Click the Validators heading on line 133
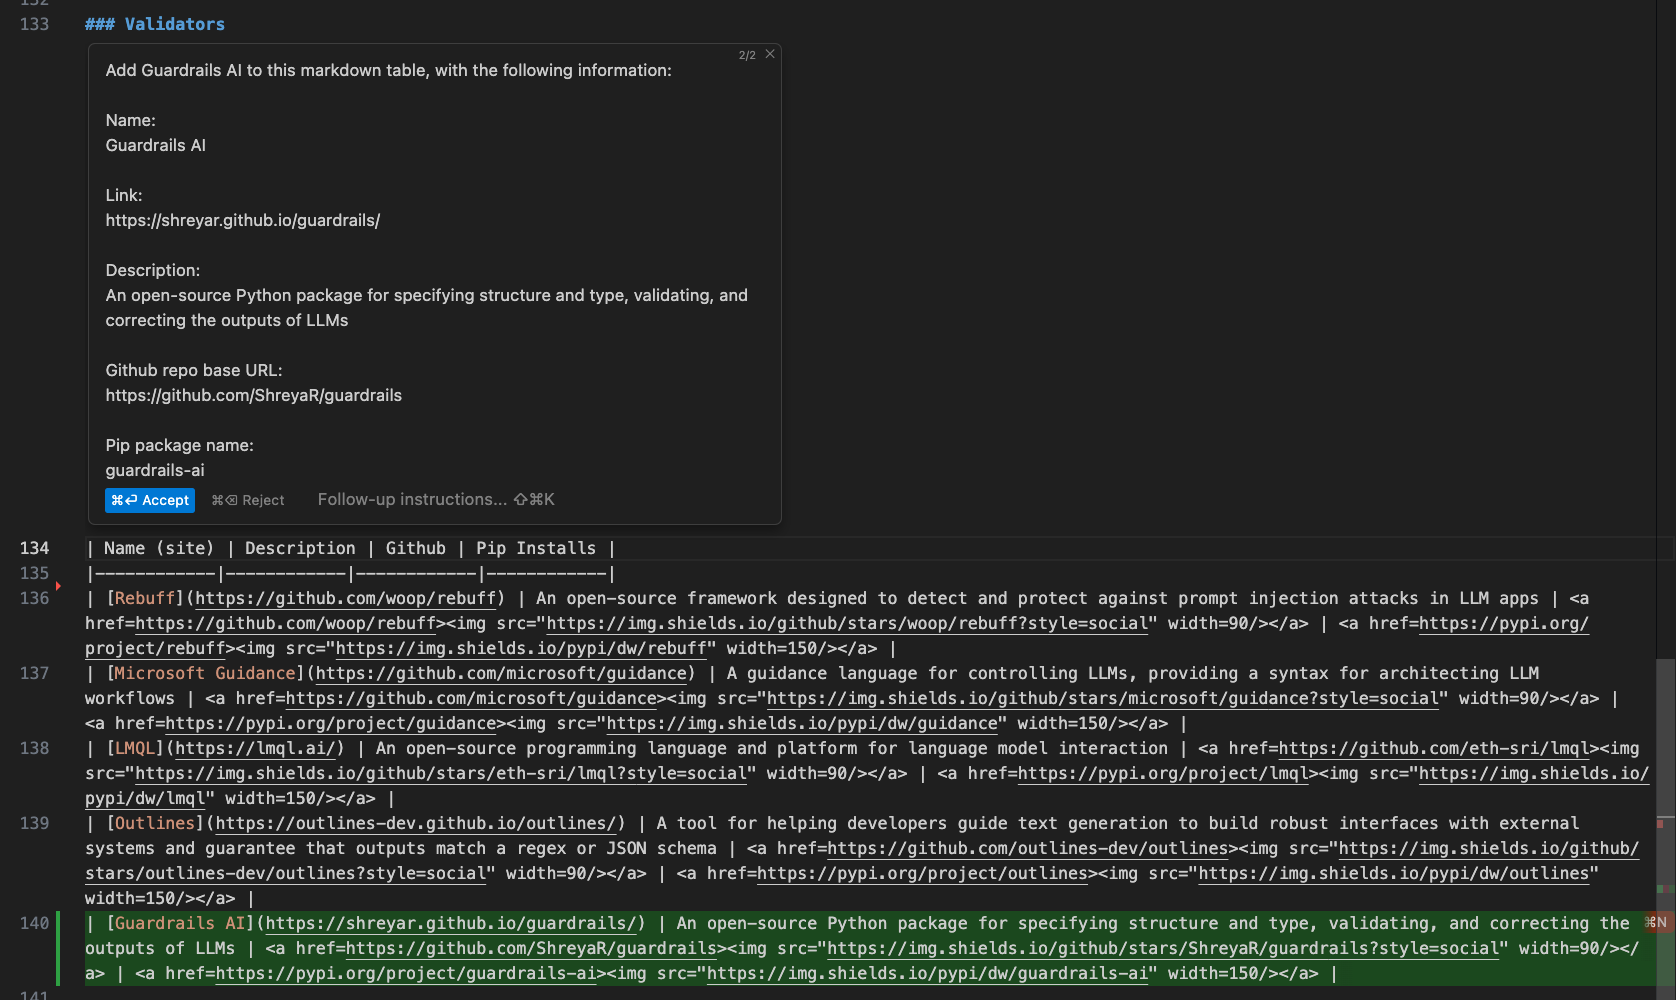1676x1000 pixels. 174,24
